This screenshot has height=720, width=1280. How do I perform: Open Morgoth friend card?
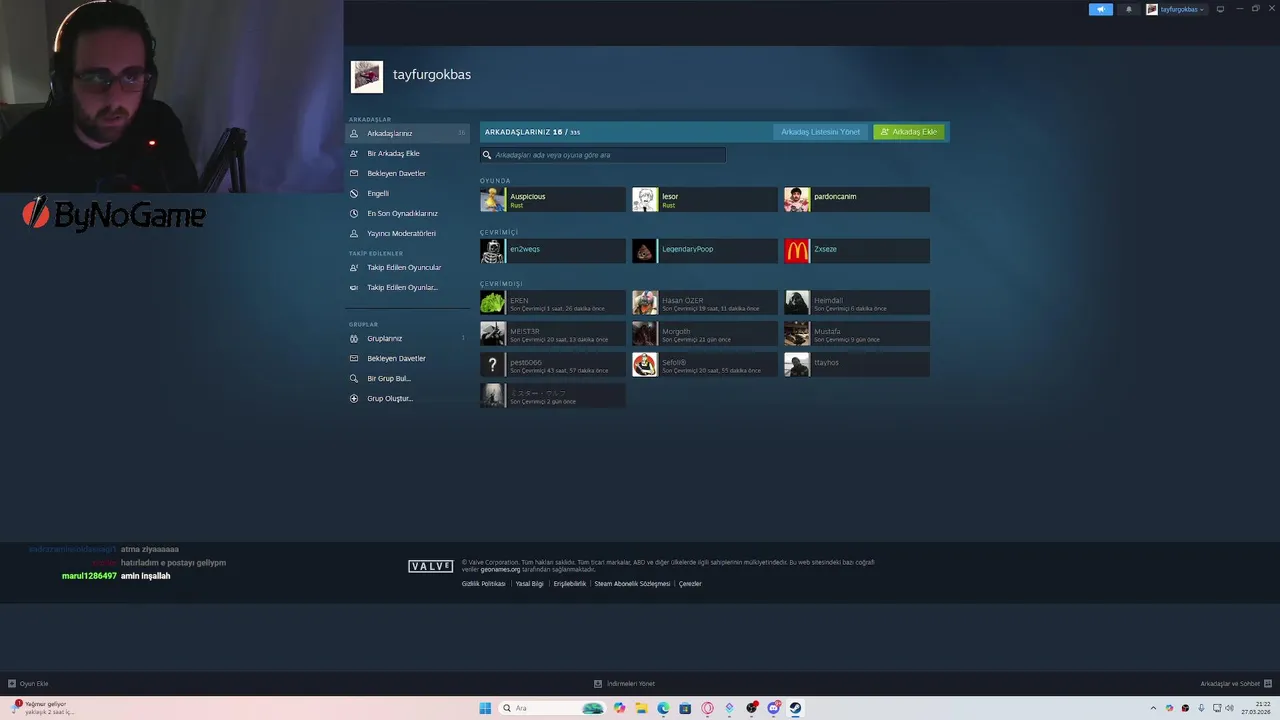coord(705,333)
